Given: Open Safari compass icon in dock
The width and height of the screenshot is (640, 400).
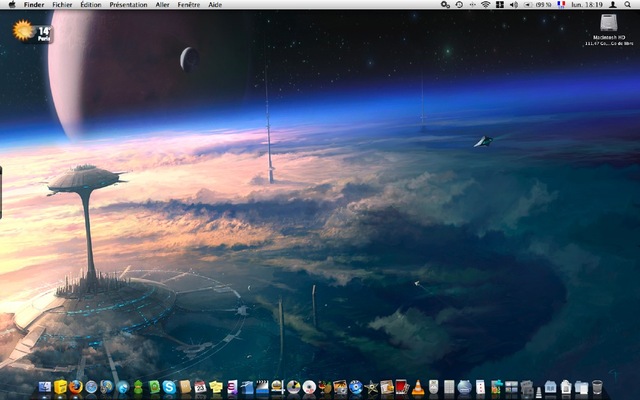Looking at the screenshot, I should (x=91, y=387).
